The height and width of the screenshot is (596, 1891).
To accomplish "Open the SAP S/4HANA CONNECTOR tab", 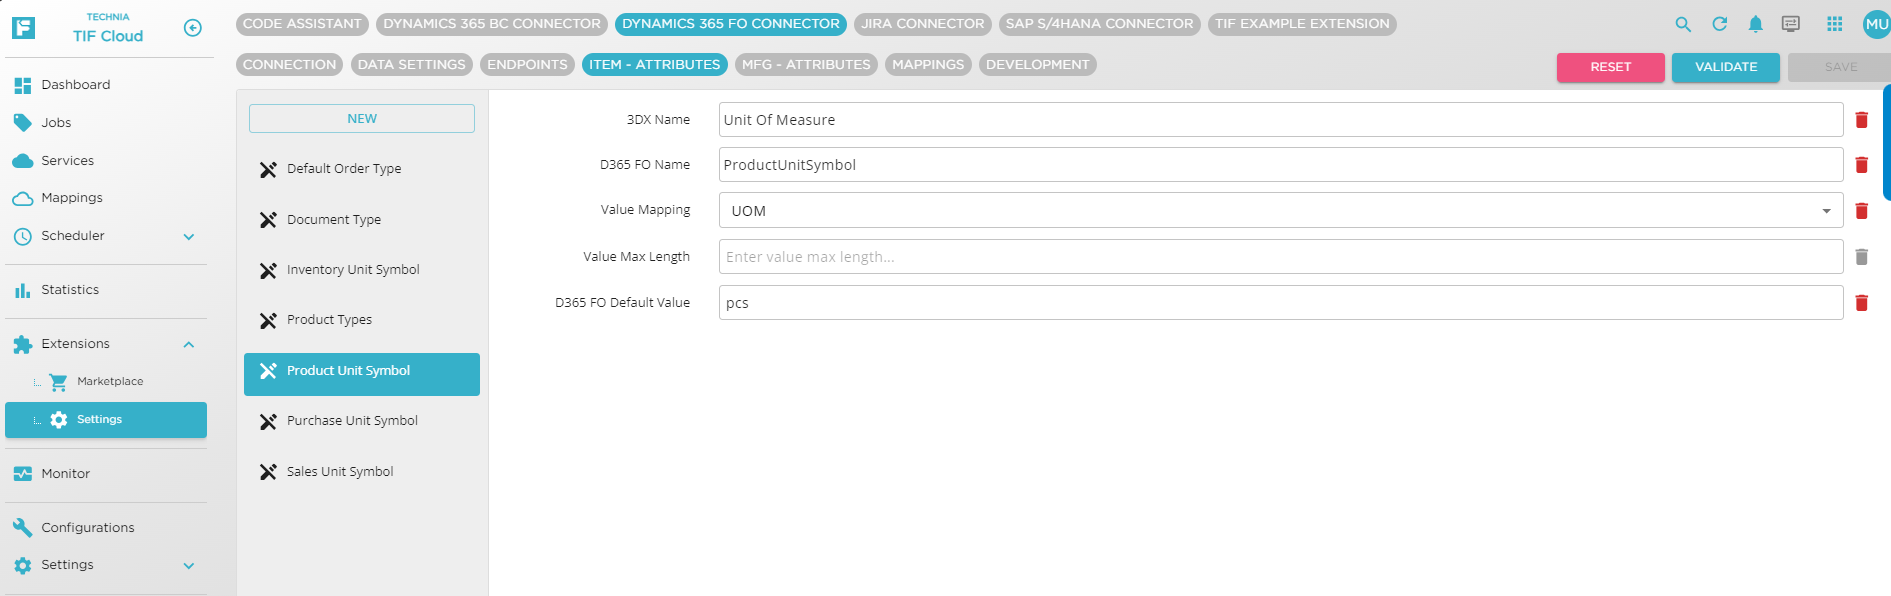I will click(x=1099, y=24).
